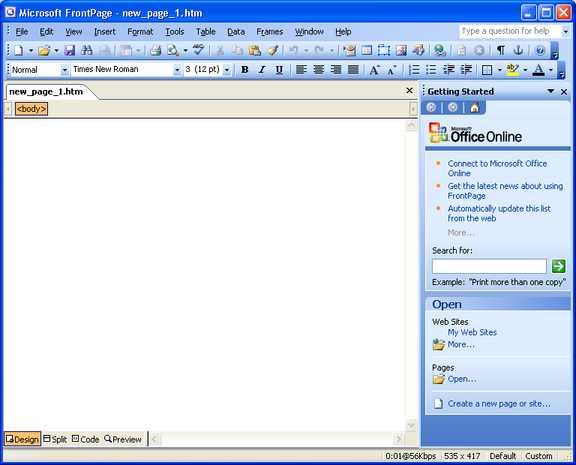Image resolution: width=576 pixels, height=465 pixels.
Task: Open the My Web Sites link
Action: tap(472, 332)
